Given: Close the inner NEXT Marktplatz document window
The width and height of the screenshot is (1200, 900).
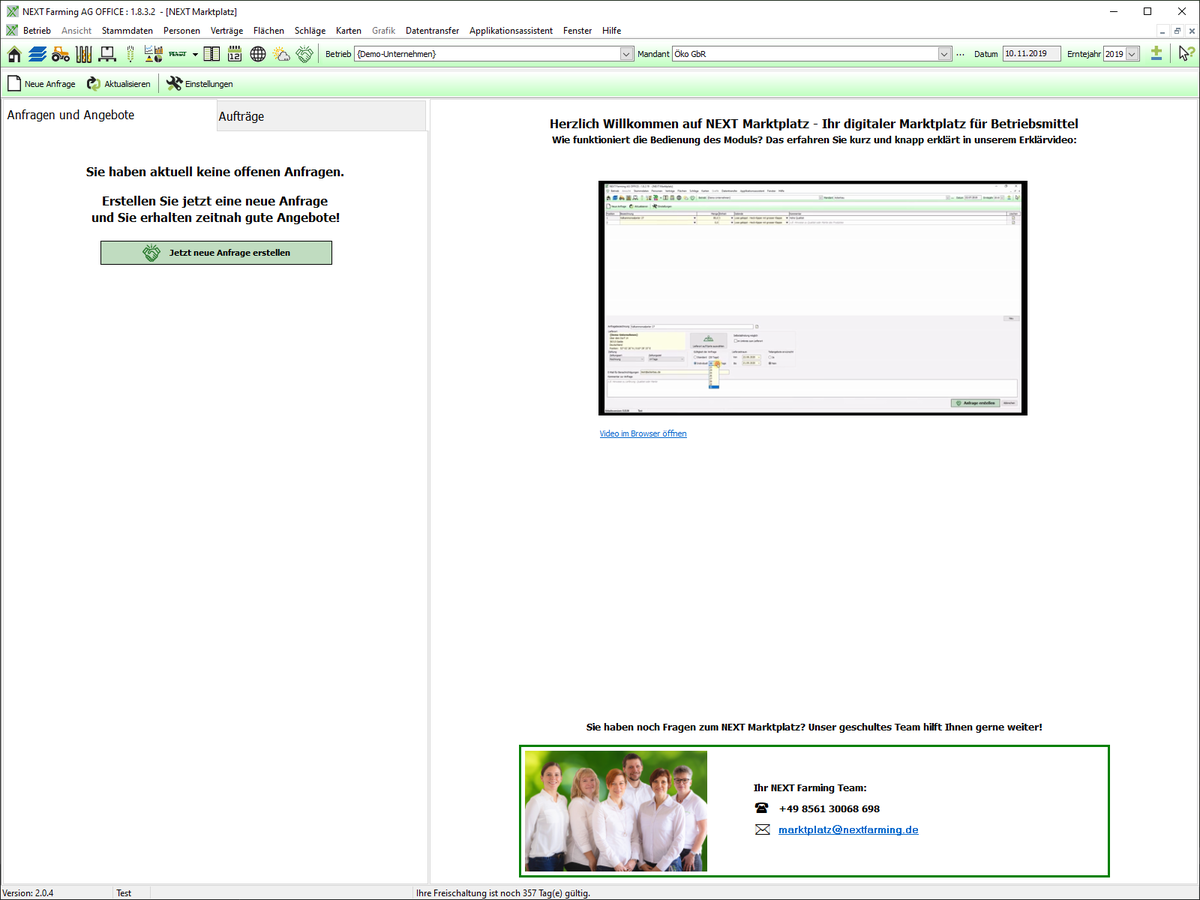Looking at the screenshot, I should pos(1190,31).
